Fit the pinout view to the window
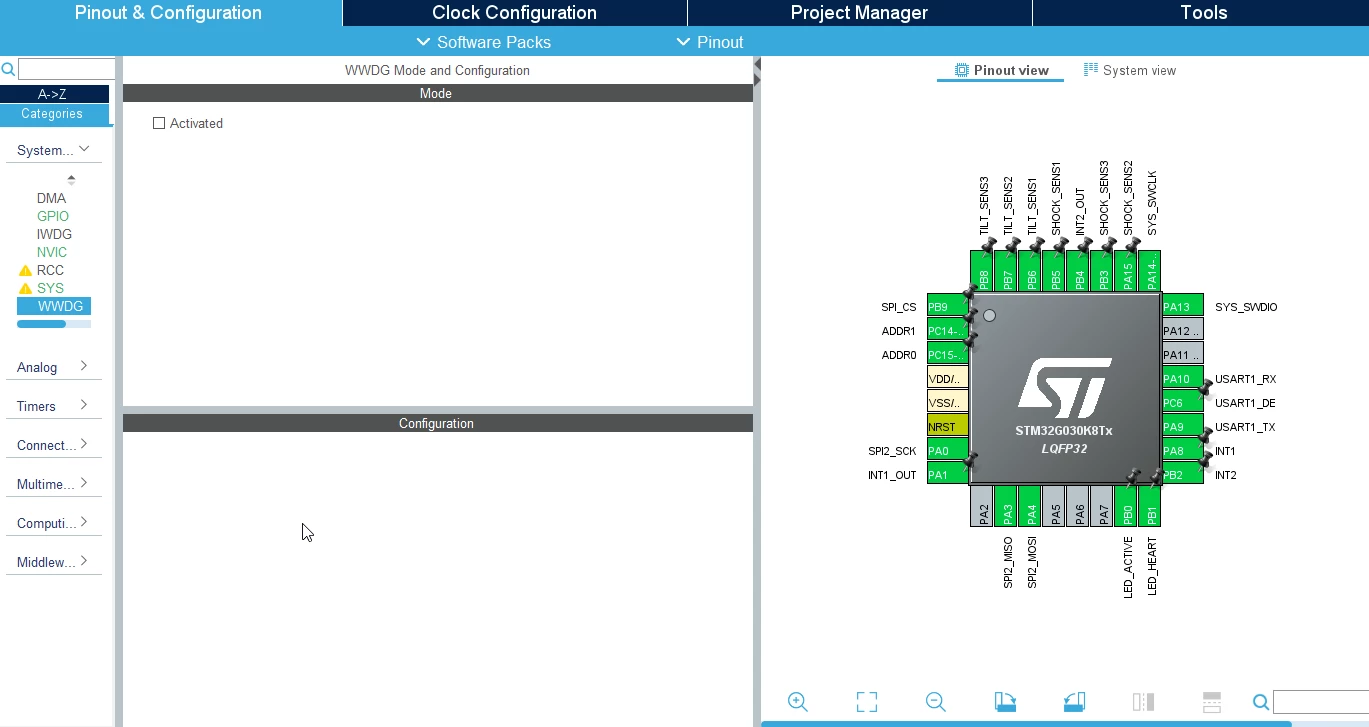The image size is (1369, 727). click(867, 702)
